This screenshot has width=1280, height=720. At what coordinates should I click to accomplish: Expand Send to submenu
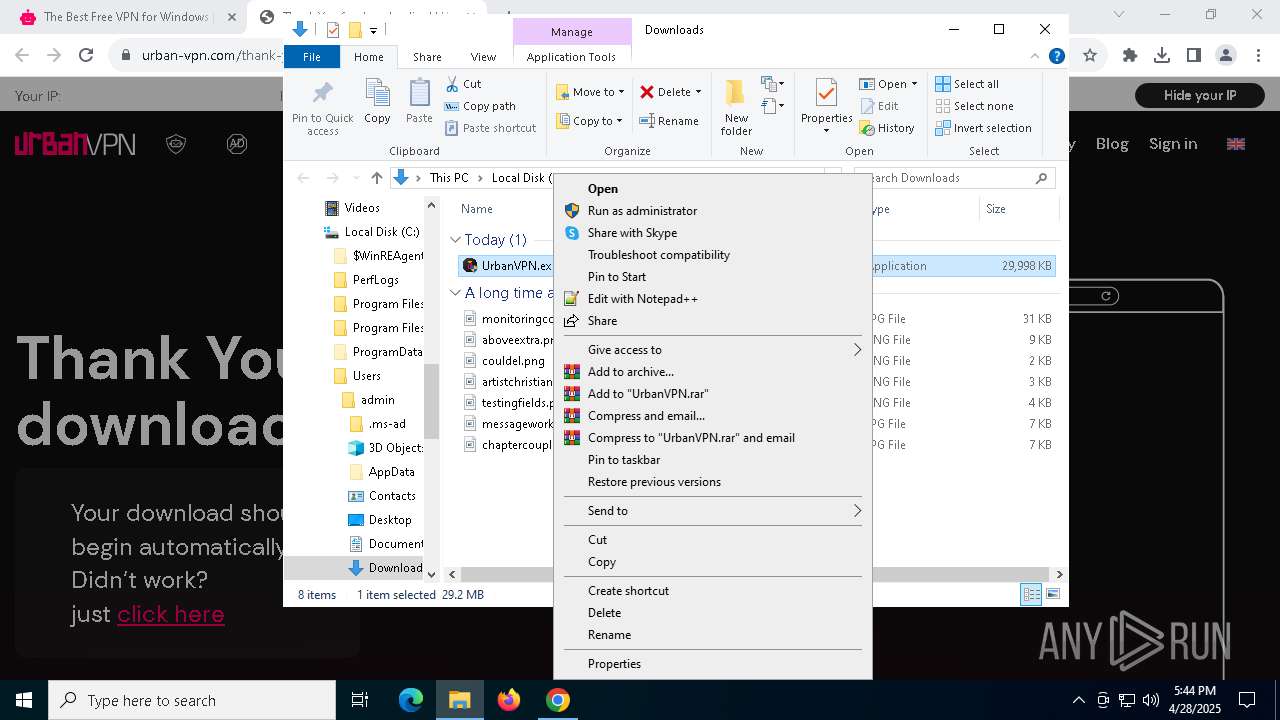point(712,511)
